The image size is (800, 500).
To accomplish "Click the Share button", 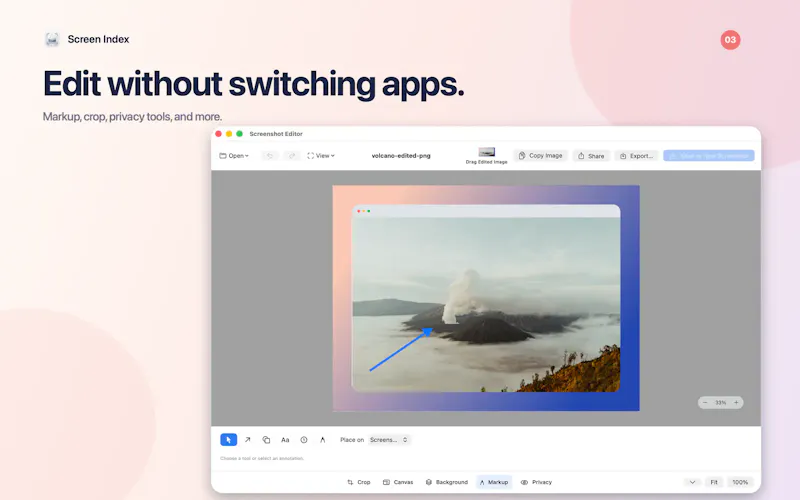I will (591, 156).
